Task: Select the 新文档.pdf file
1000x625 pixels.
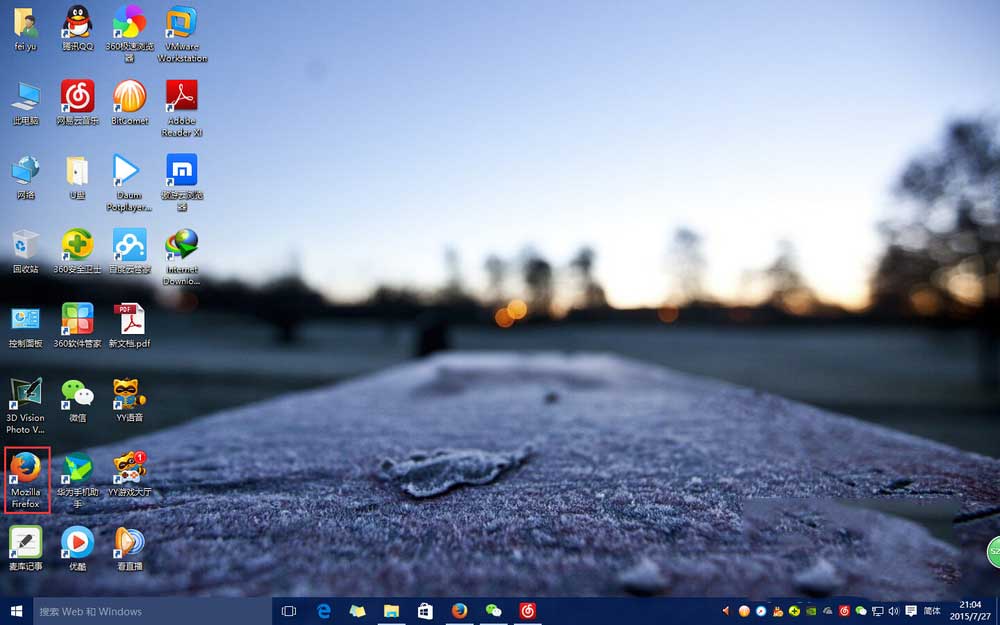Action: pos(129,326)
